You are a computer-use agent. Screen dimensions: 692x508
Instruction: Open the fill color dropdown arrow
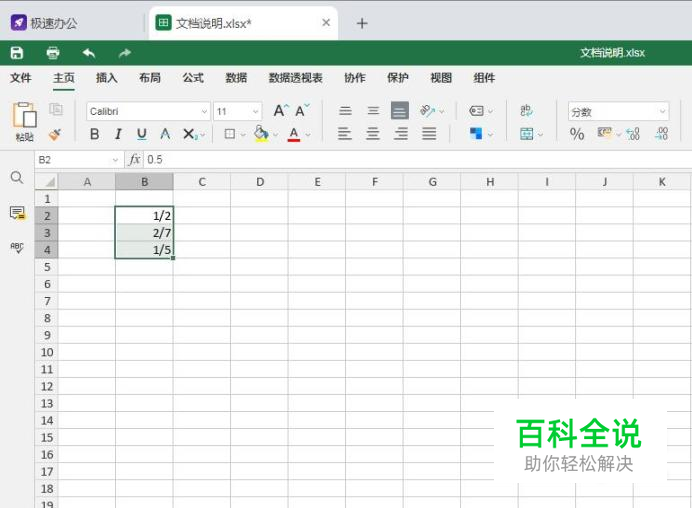pyautogui.click(x=275, y=135)
